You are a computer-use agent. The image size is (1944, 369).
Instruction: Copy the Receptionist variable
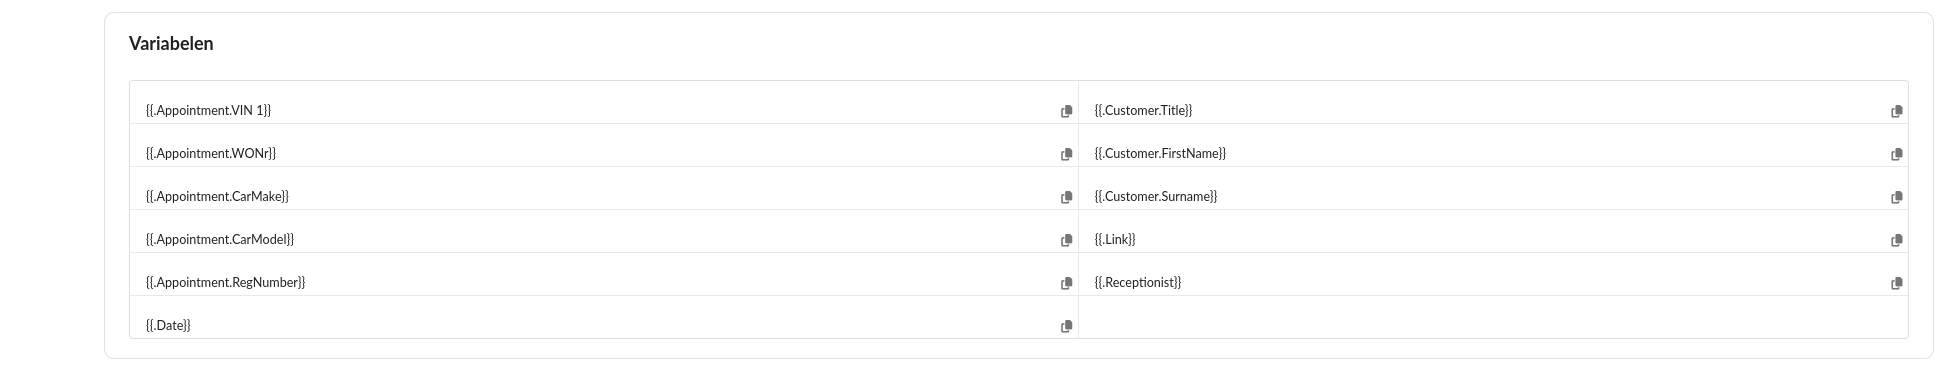[x=1896, y=283]
